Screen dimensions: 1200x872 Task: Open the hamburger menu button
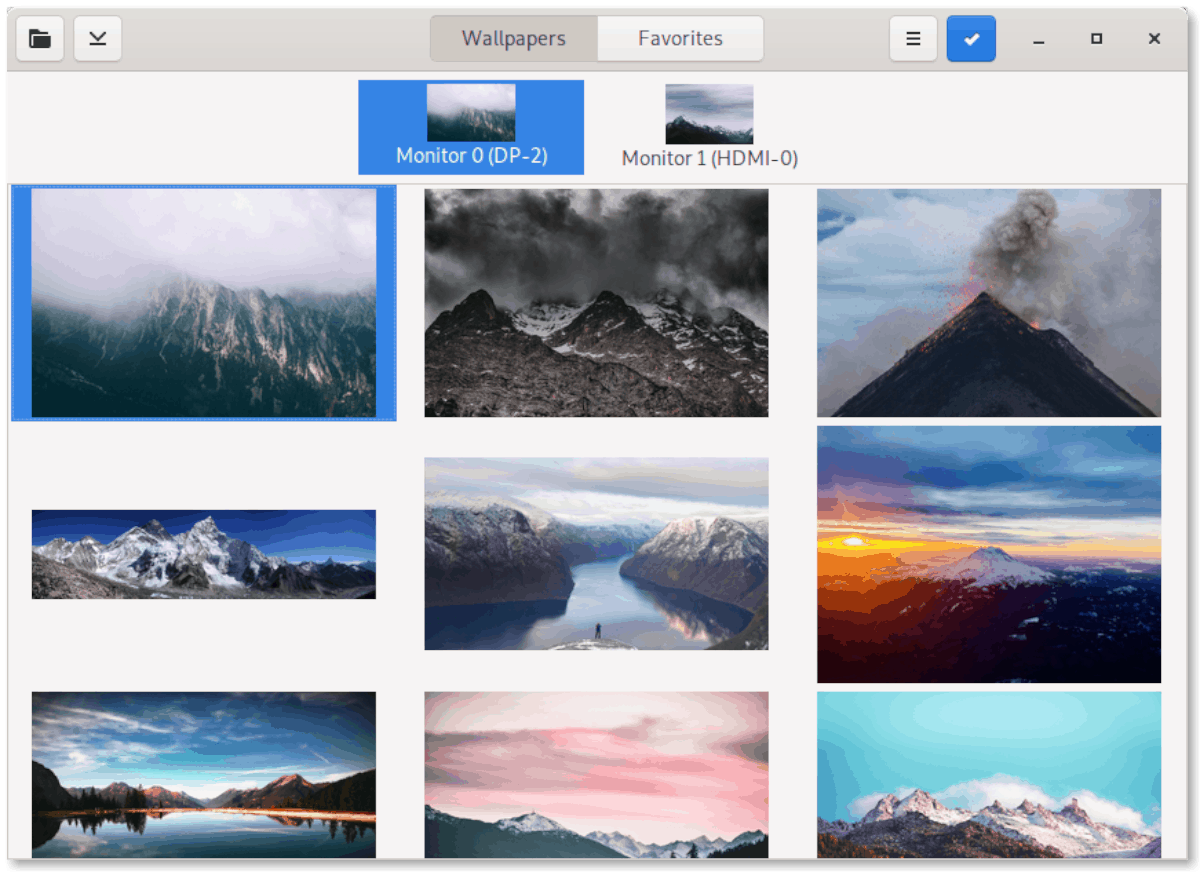(913, 39)
